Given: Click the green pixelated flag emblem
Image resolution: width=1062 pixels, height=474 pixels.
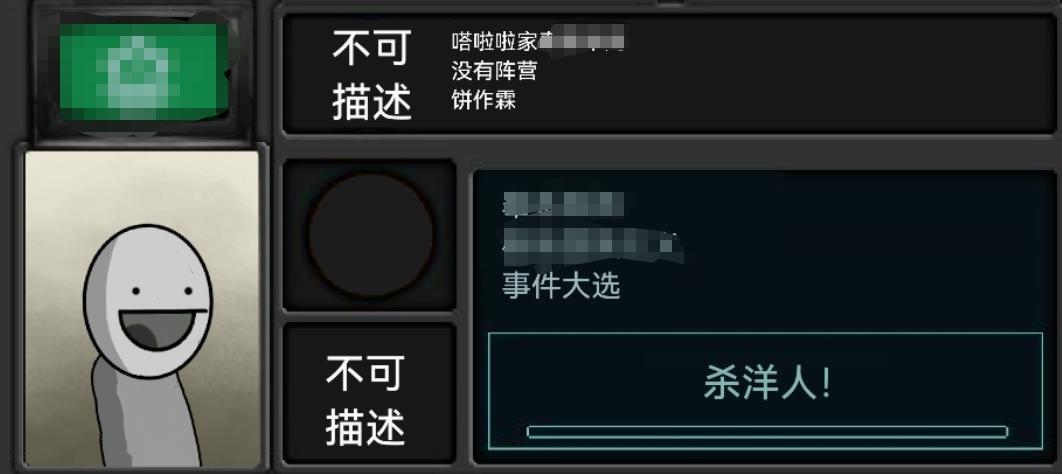Looking at the screenshot, I should click(143, 72).
